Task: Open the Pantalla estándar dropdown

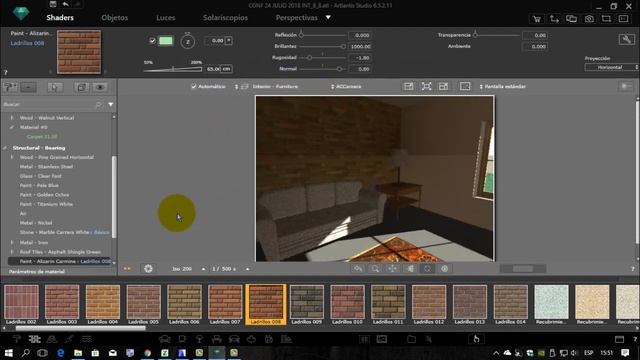Action: click(x=502, y=87)
